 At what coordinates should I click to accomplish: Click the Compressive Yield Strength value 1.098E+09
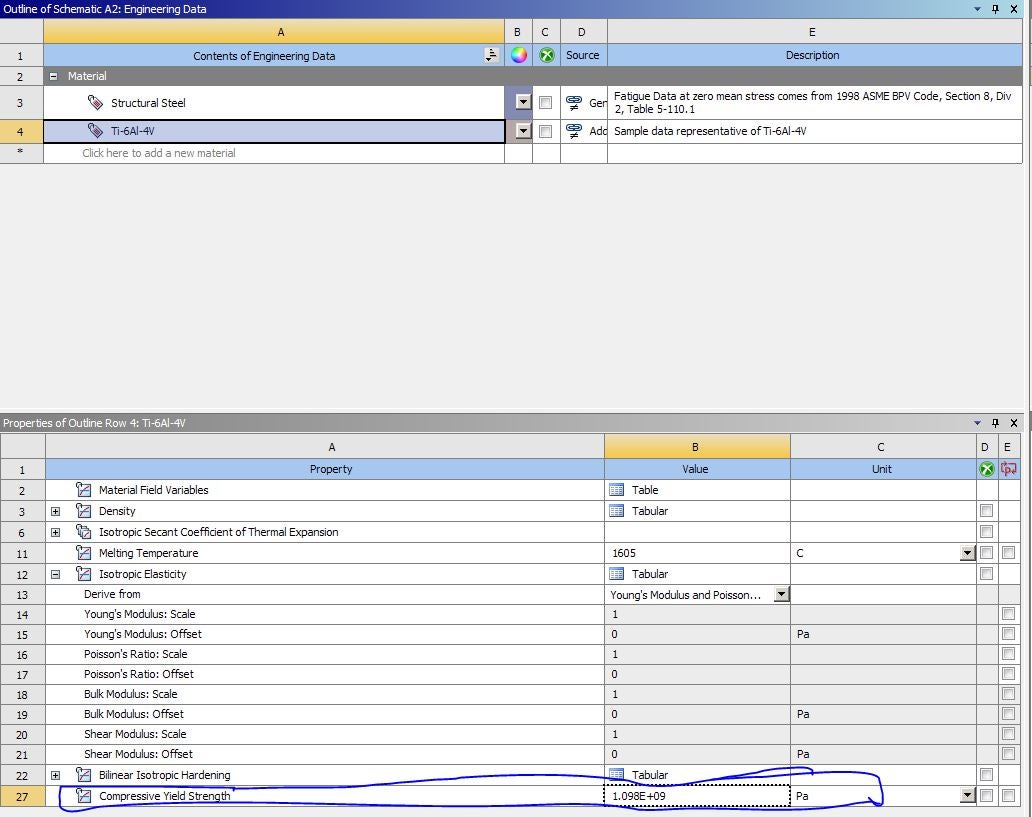click(638, 796)
